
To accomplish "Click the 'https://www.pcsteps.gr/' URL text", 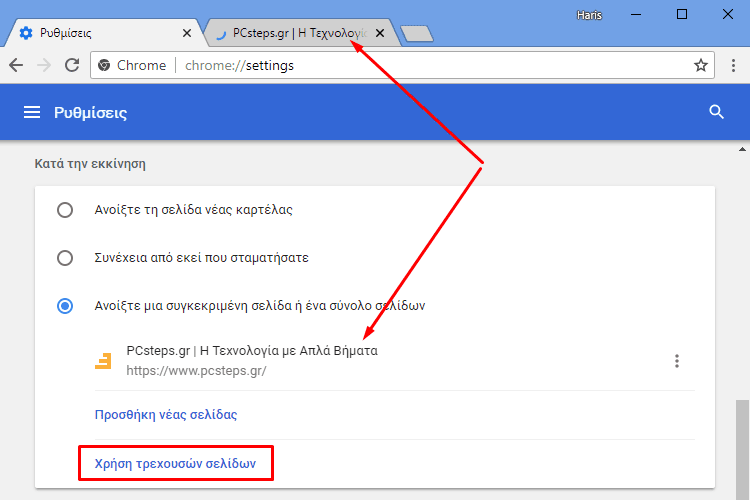I will [196, 371].
